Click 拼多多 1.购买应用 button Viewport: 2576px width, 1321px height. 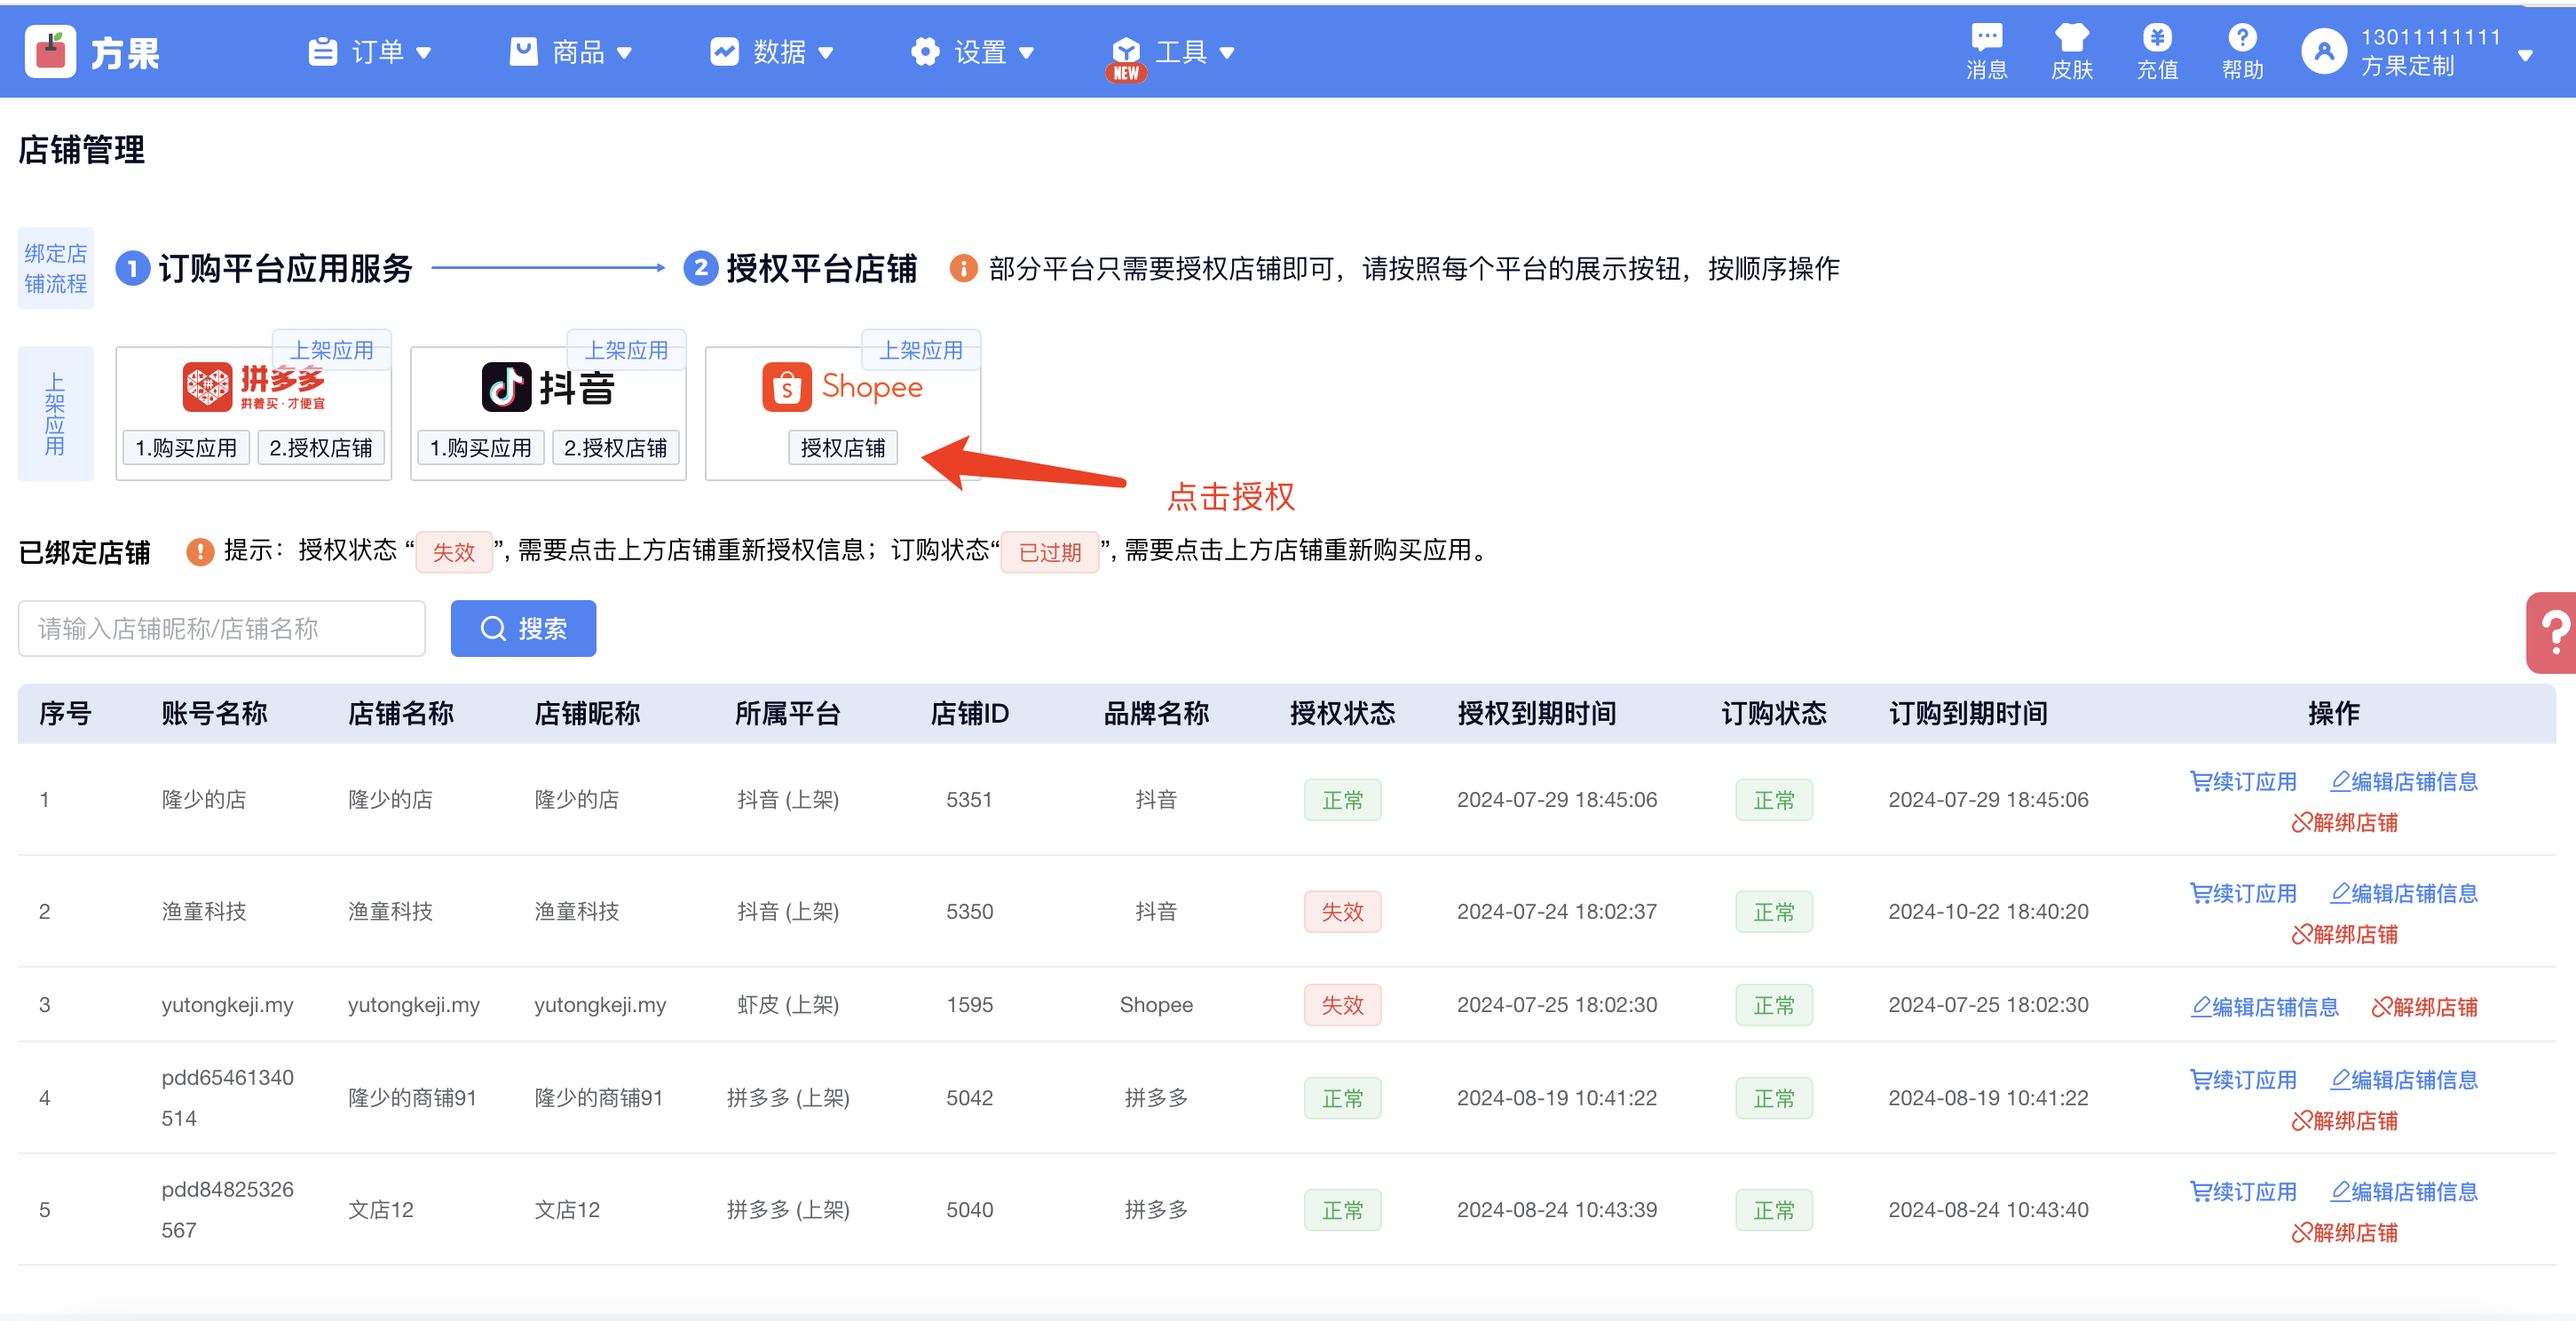pyautogui.click(x=186, y=448)
